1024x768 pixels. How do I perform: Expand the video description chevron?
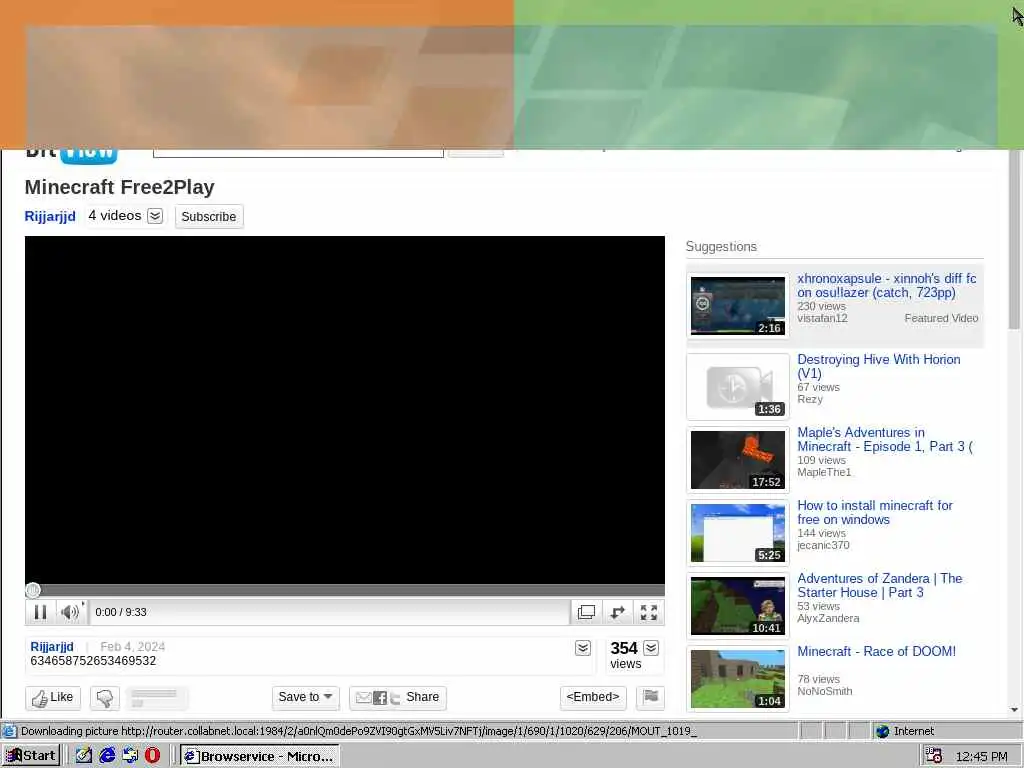[583, 648]
